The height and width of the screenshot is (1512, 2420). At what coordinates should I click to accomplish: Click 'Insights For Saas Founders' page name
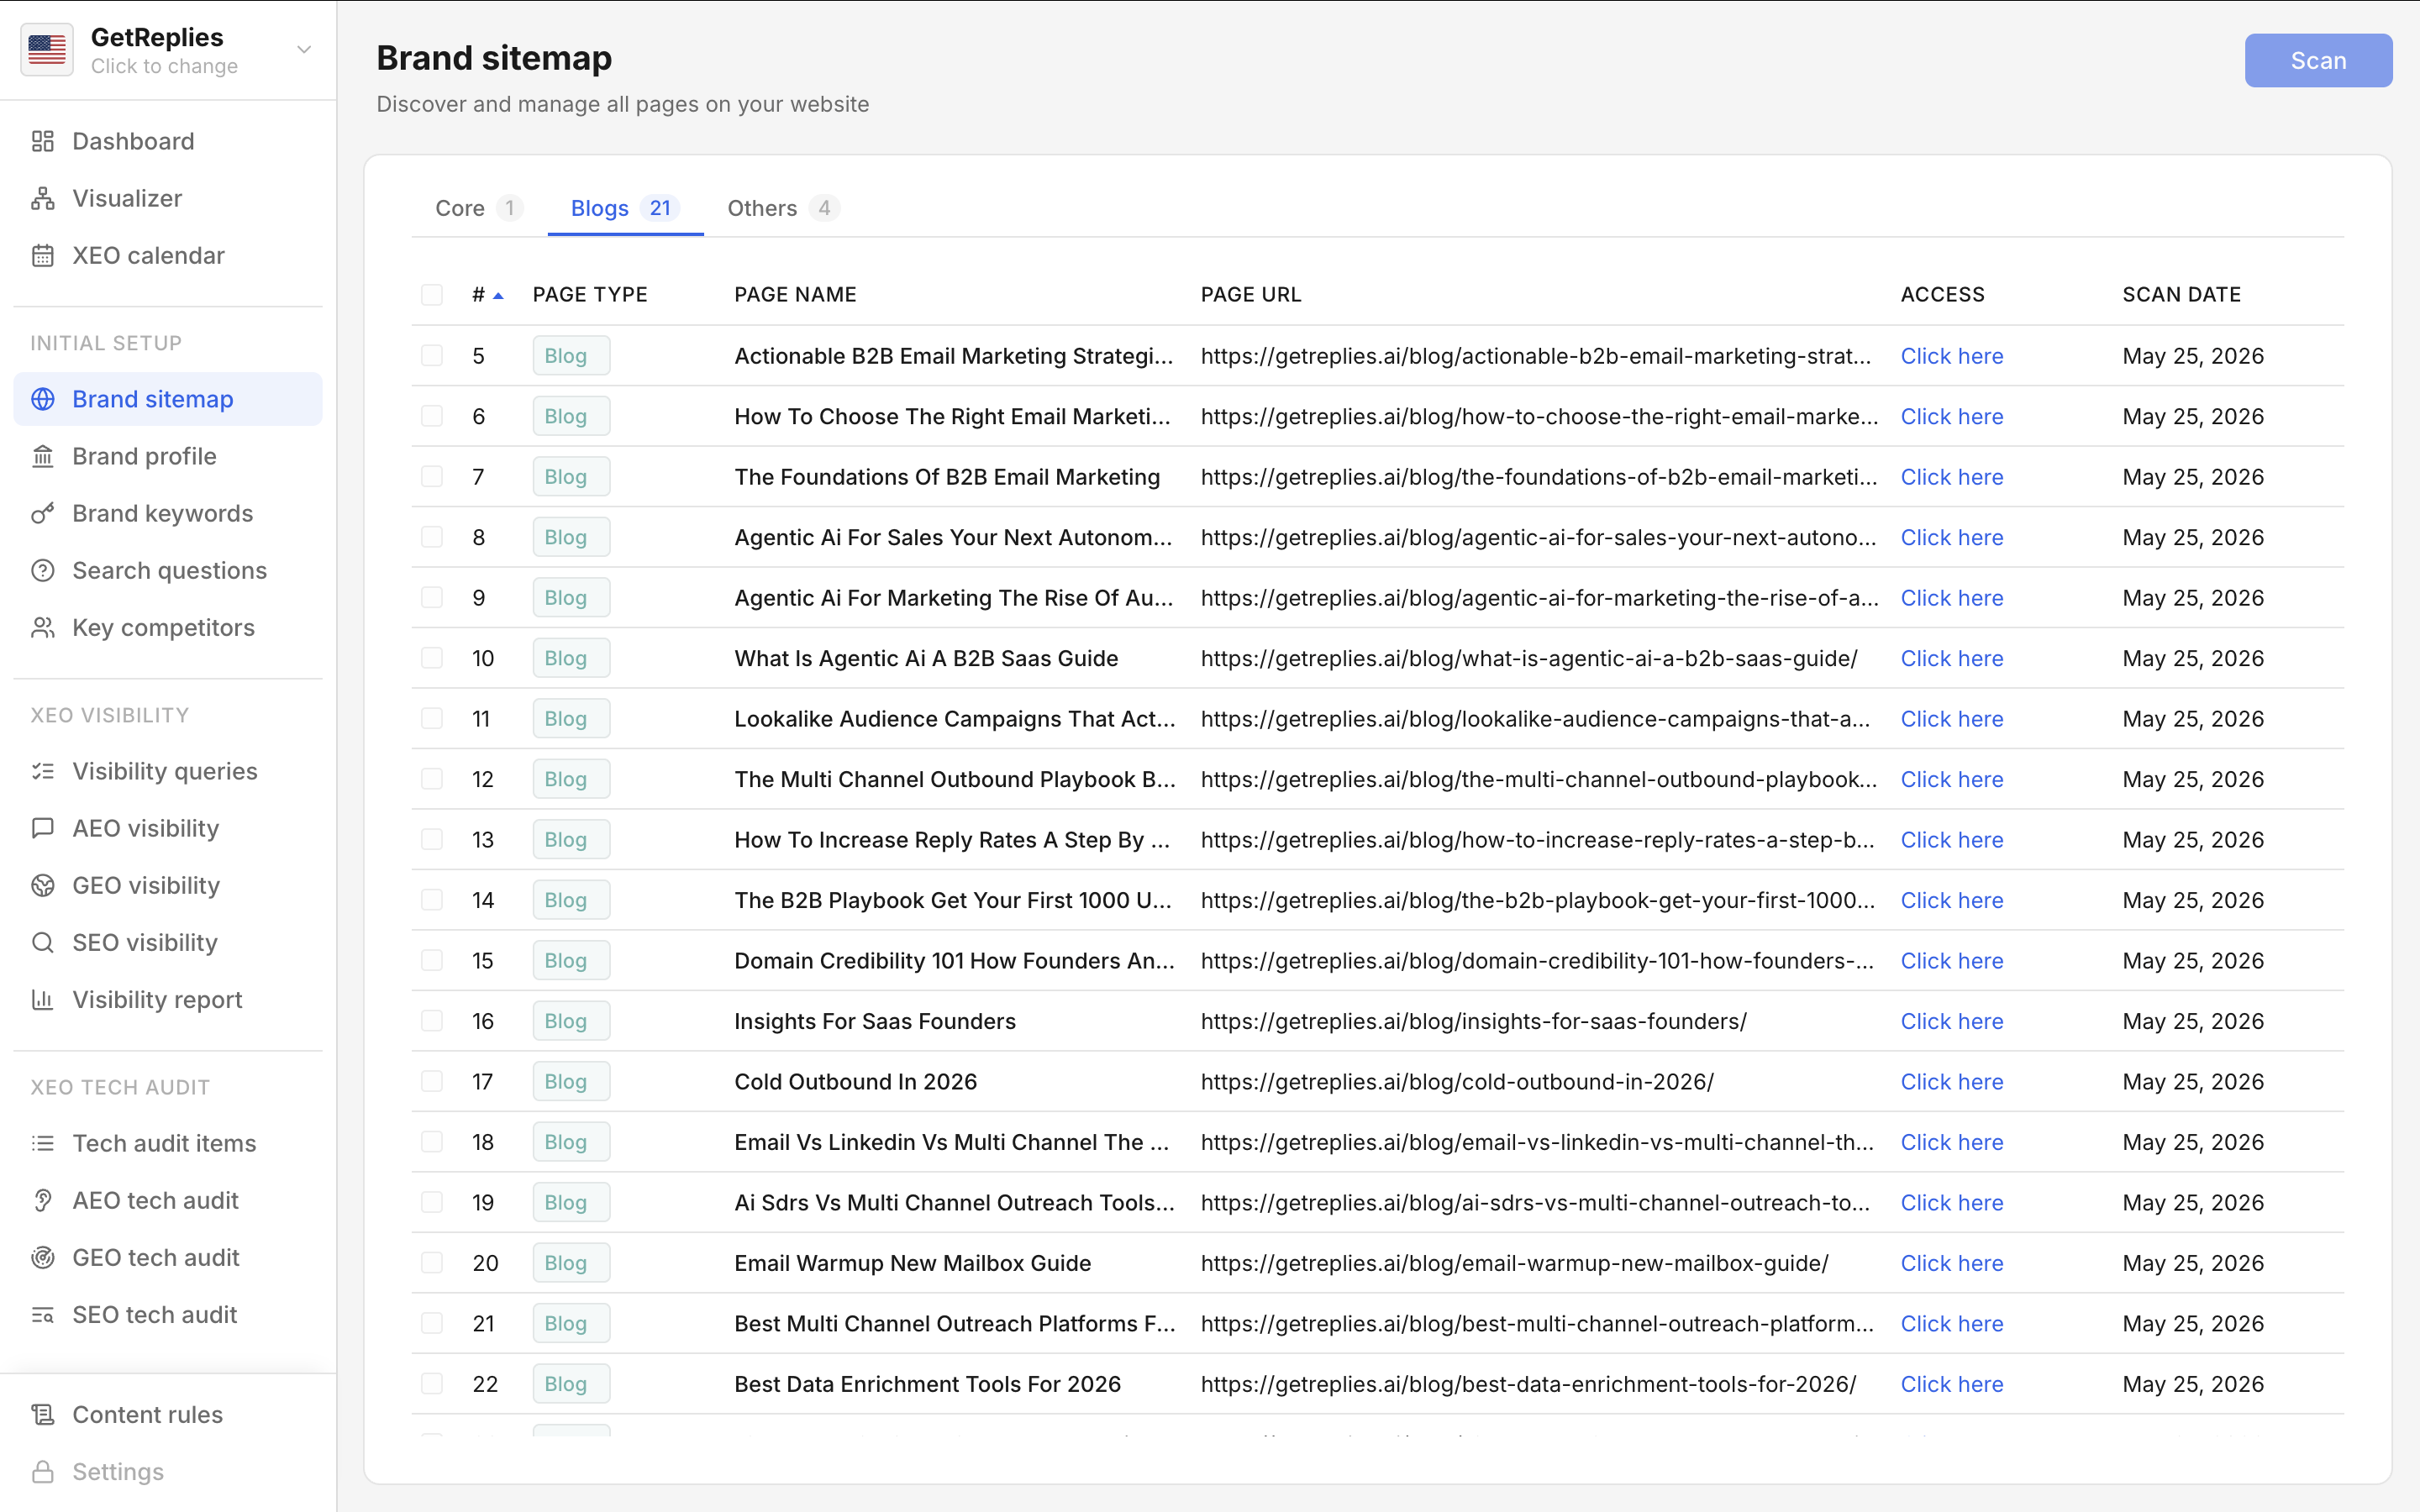point(875,1021)
